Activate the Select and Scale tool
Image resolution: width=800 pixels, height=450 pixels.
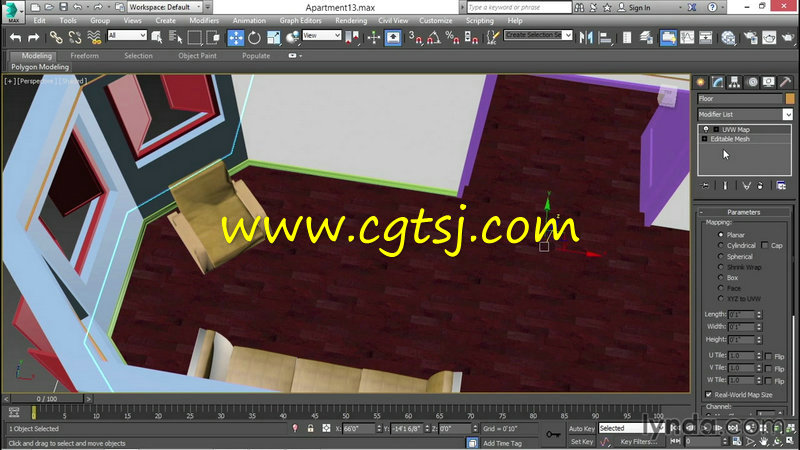point(273,37)
